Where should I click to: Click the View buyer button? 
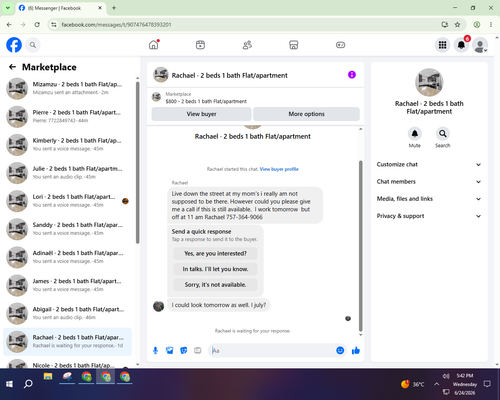201,114
